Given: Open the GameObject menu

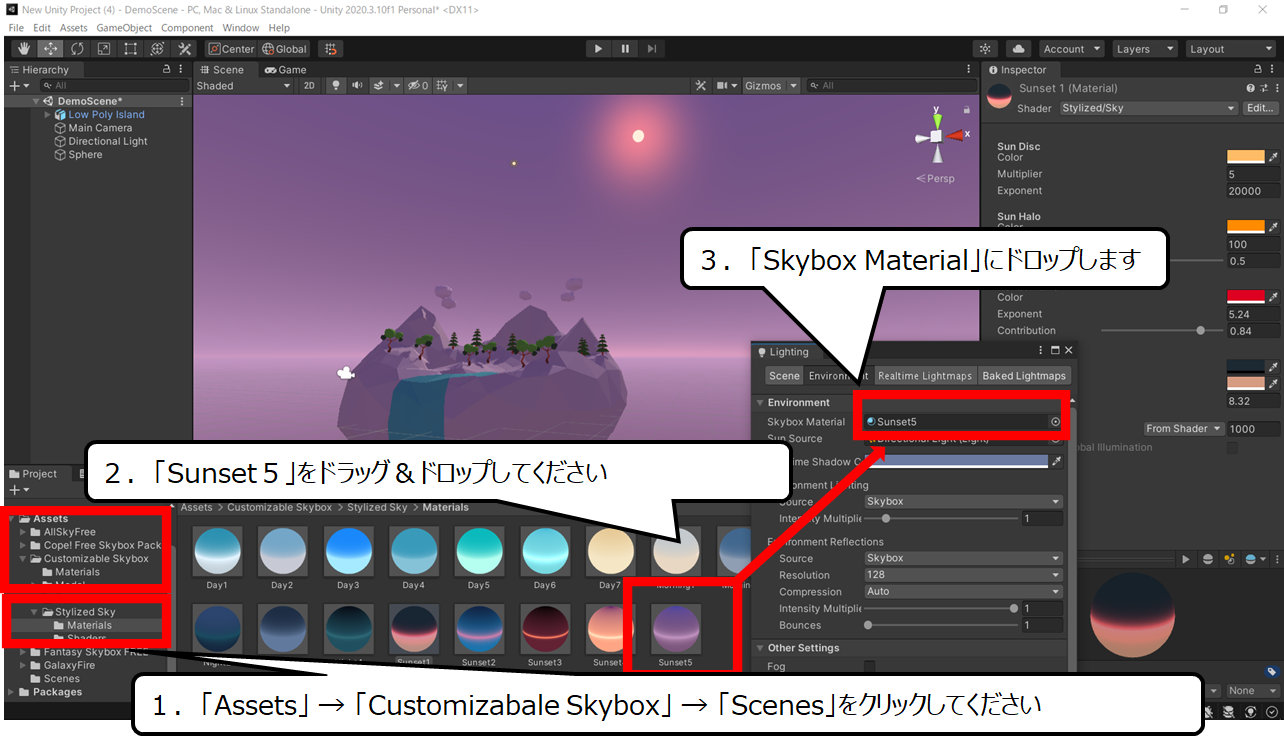Looking at the screenshot, I should click(x=124, y=28).
